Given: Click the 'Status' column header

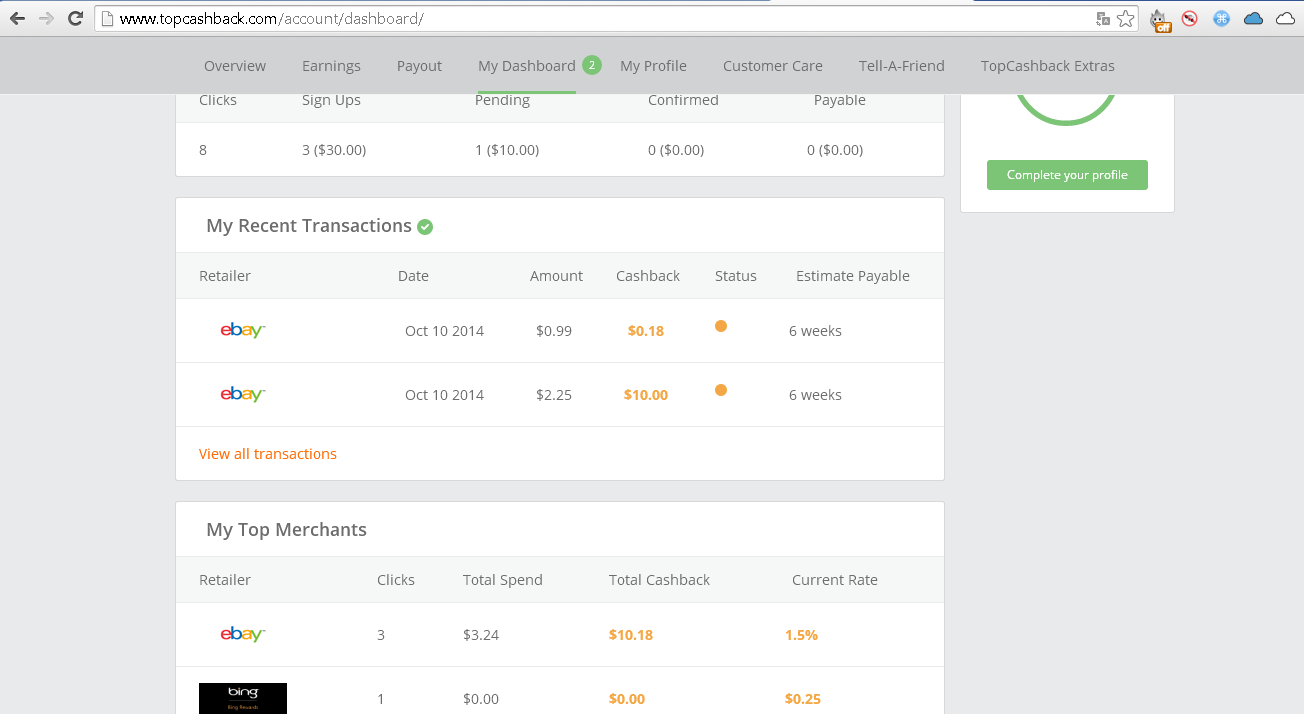Looking at the screenshot, I should point(736,276).
